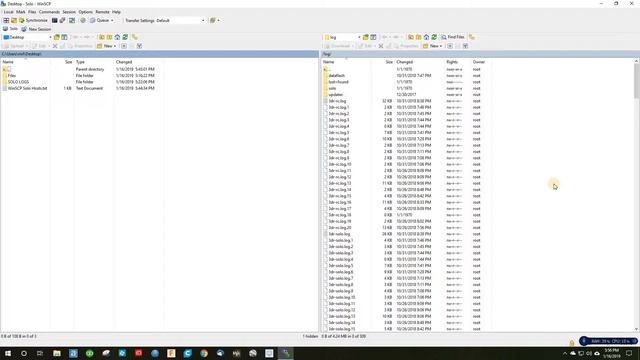Open Task View on the taskbar

[x=40, y=353]
